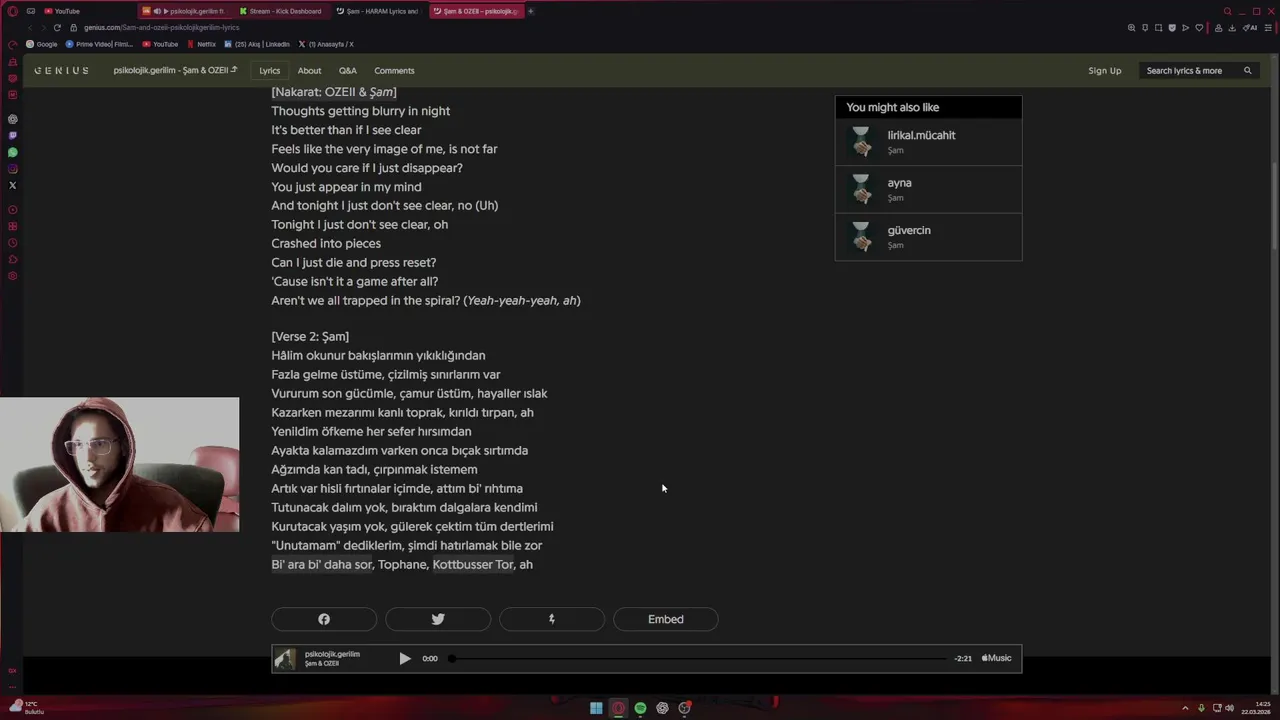Switch to the Stream - Kick Dashboard tab
The width and height of the screenshot is (1280, 720).
coord(282,11)
